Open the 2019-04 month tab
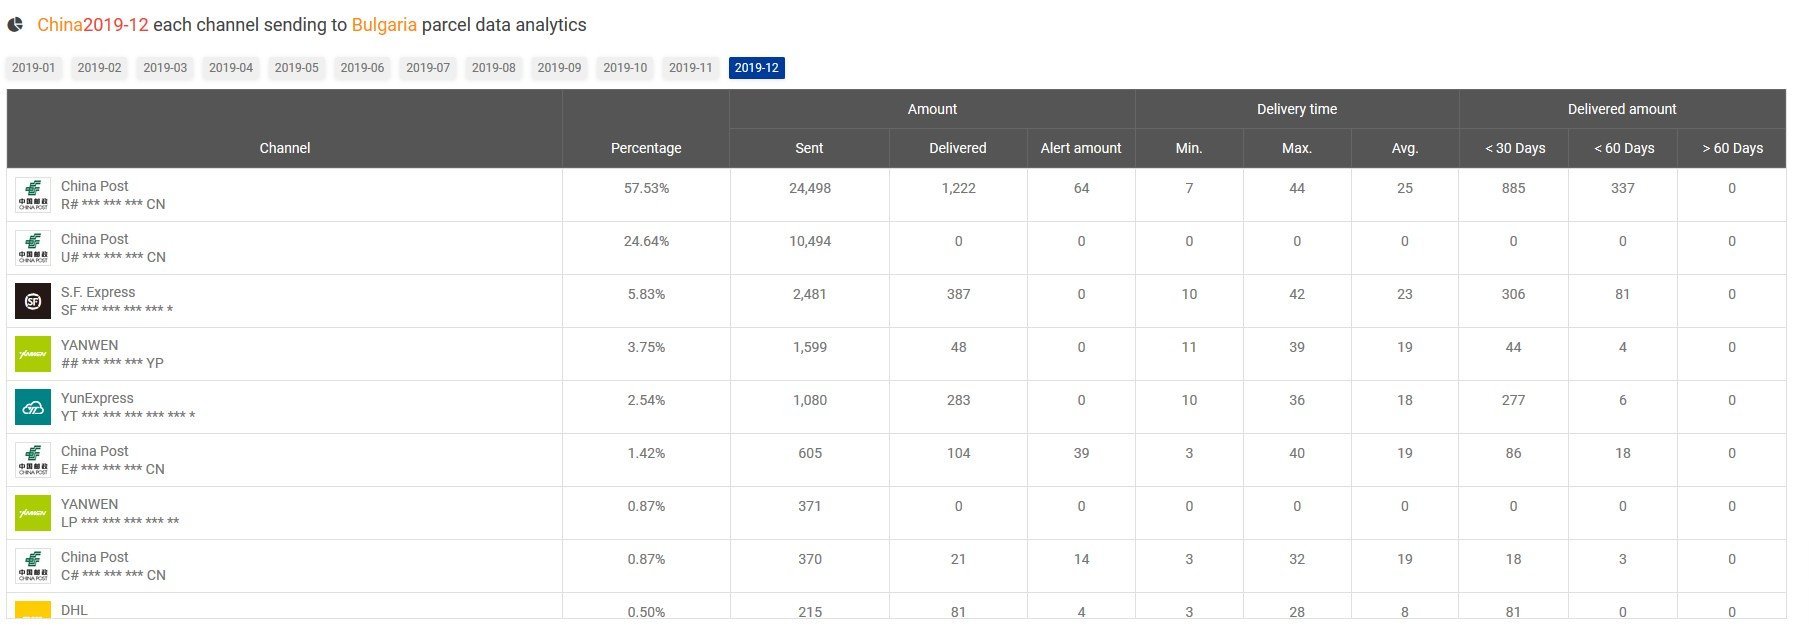The image size is (1809, 627). tap(231, 68)
